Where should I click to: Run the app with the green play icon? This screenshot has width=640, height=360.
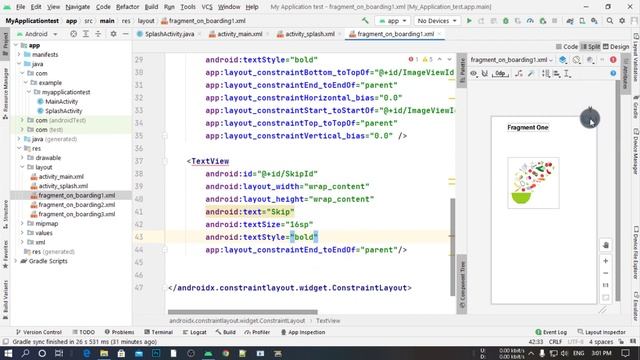pyautogui.click(x=469, y=21)
